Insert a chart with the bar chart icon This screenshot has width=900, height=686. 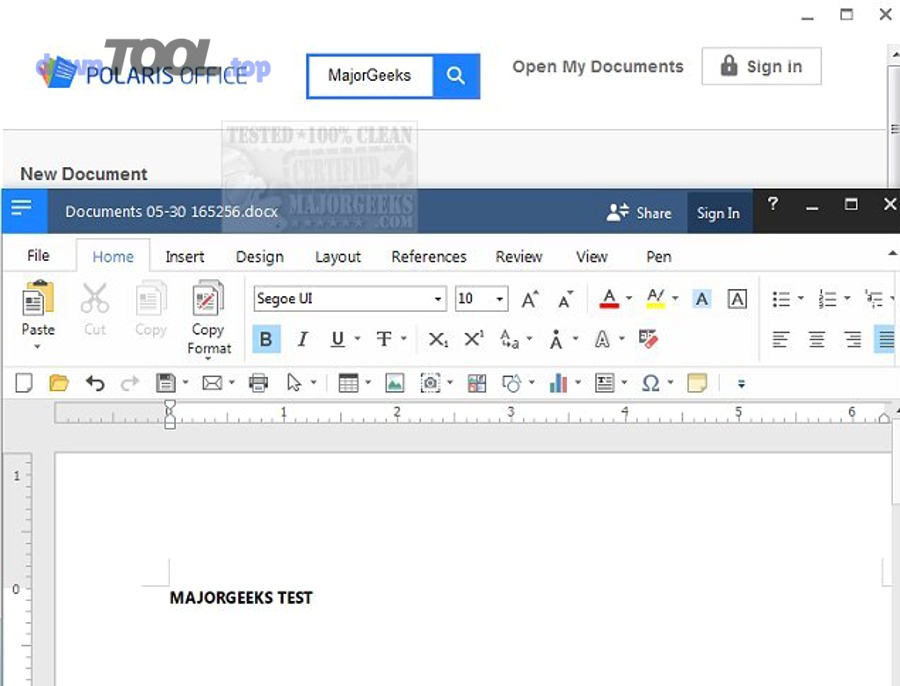tap(558, 383)
